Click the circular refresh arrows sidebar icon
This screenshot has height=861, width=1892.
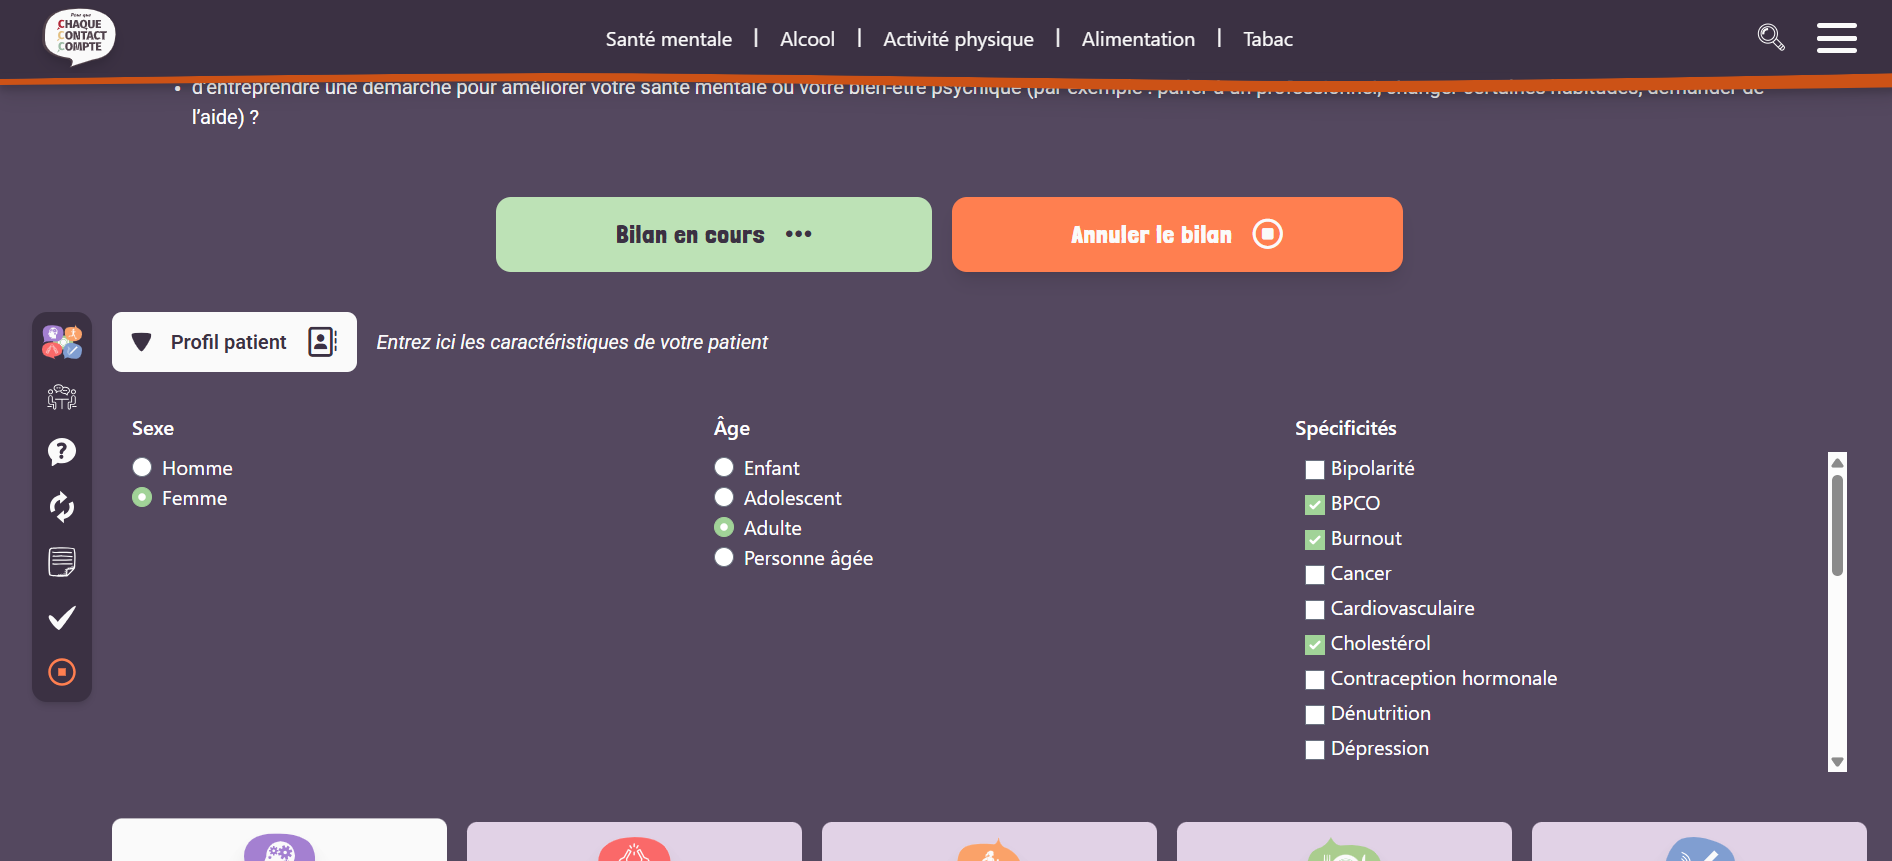(62, 507)
